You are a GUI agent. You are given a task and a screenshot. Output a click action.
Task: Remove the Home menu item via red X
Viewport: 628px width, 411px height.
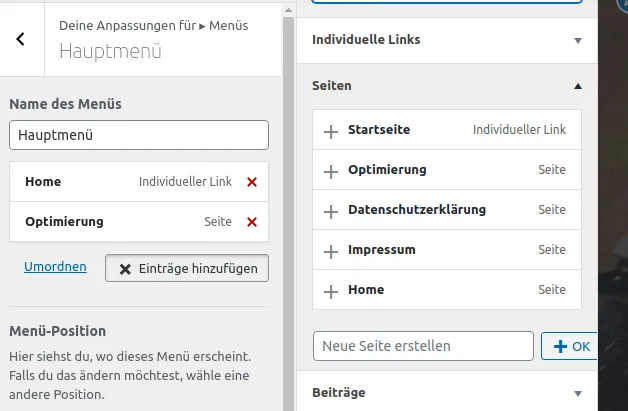click(252, 182)
